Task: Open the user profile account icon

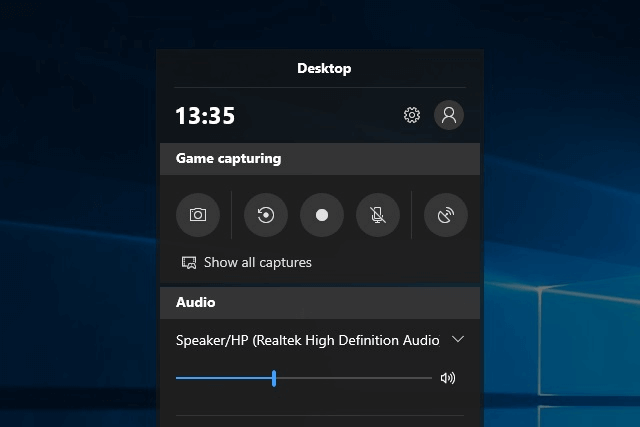Action: coord(449,115)
